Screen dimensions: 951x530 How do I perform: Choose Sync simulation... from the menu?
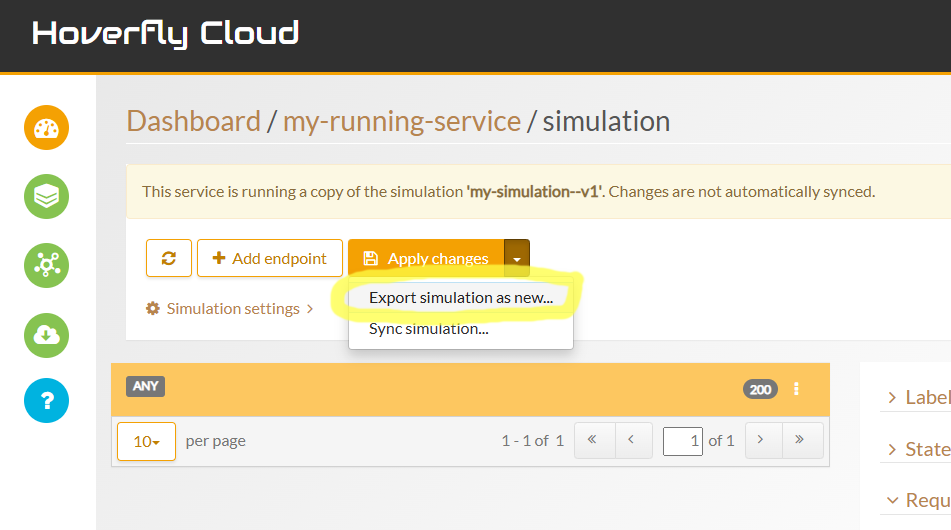tap(428, 328)
